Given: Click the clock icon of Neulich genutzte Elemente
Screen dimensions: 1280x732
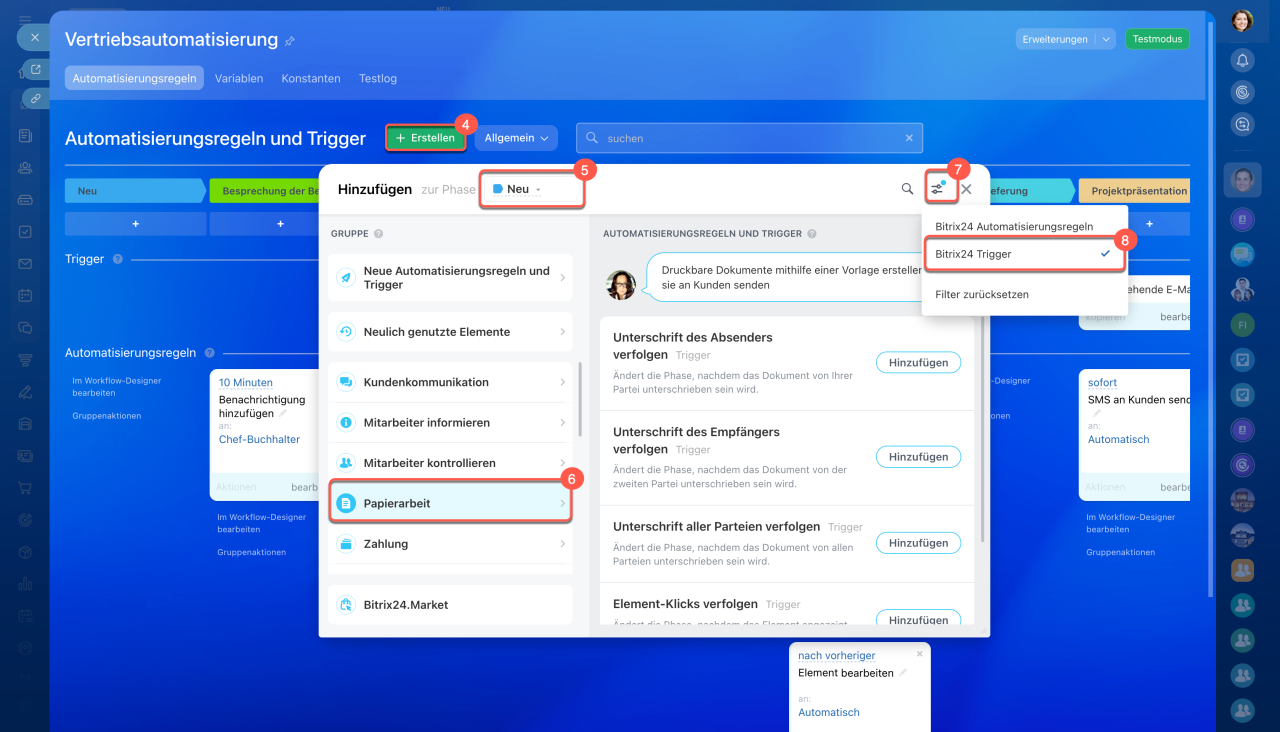Looking at the screenshot, I should pos(345,332).
